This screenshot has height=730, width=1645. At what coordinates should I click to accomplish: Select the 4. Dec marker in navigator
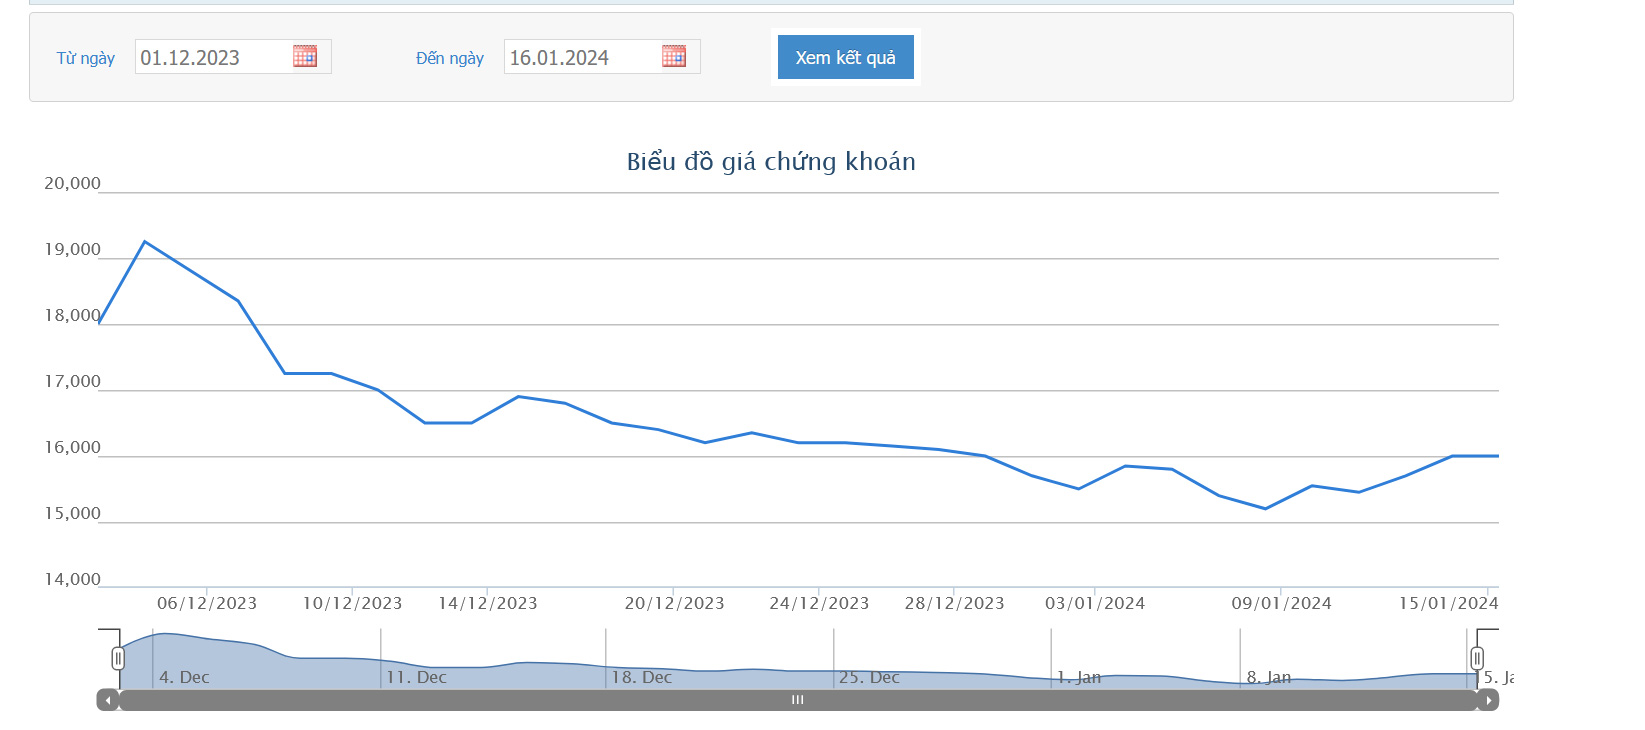(x=184, y=677)
